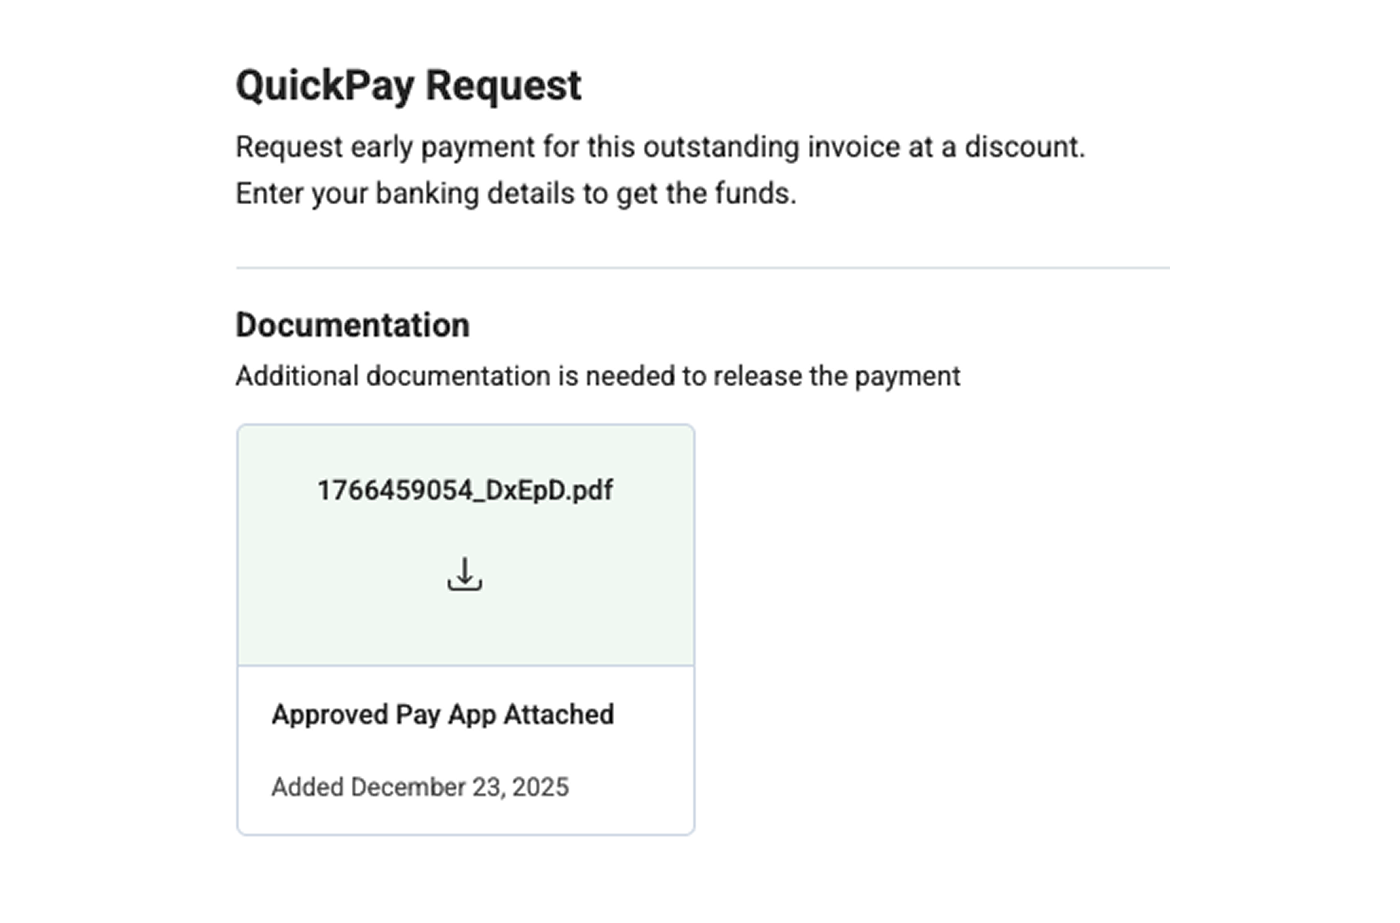Click the request early payment description line

[x=660, y=148]
